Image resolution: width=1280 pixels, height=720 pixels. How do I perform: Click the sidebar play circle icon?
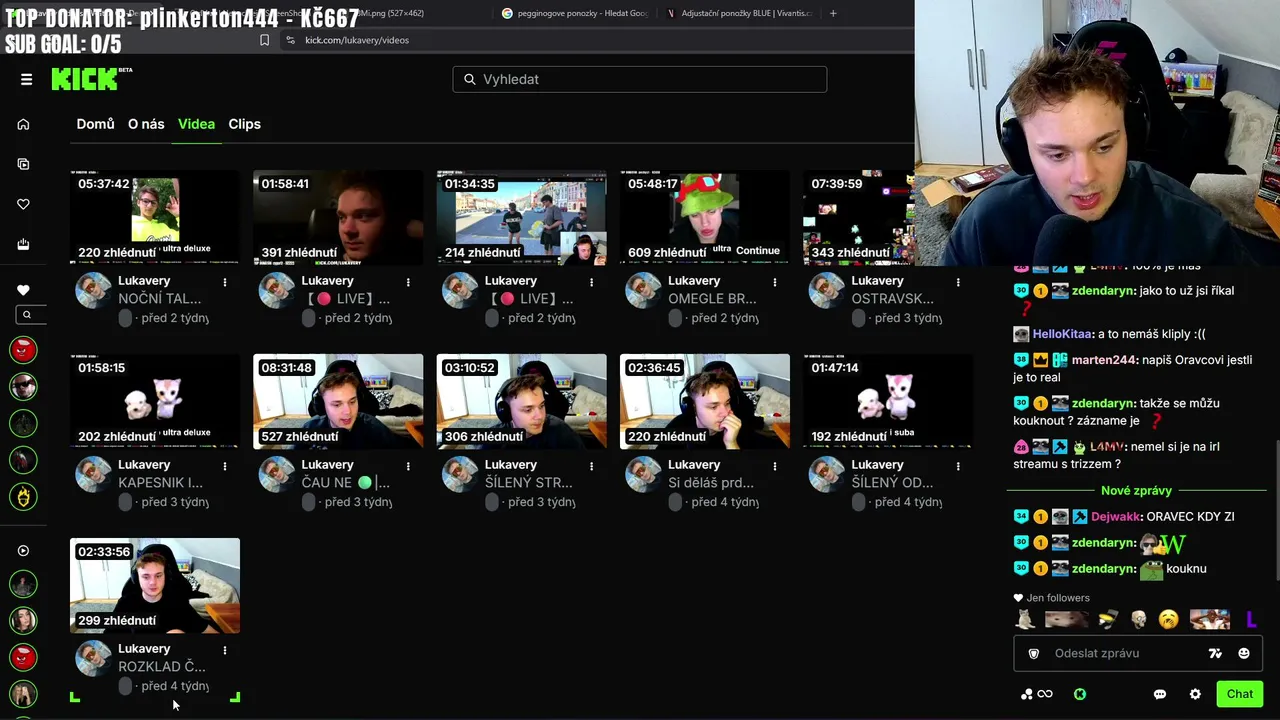(x=23, y=550)
